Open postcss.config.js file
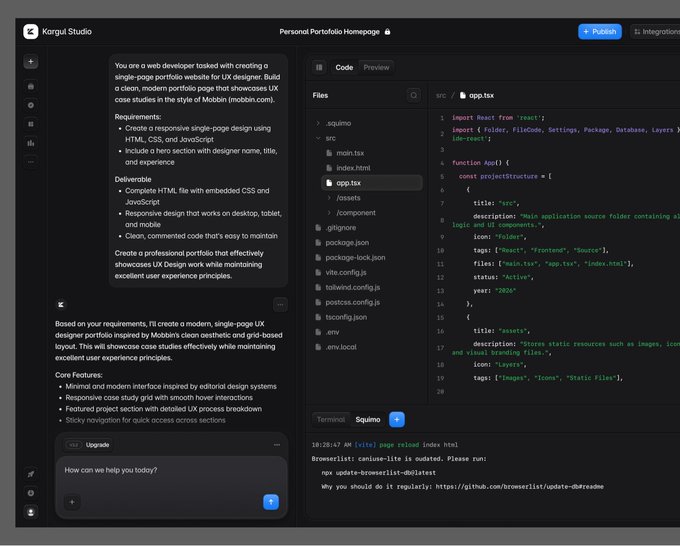The image size is (680, 546). click(348, 302)
